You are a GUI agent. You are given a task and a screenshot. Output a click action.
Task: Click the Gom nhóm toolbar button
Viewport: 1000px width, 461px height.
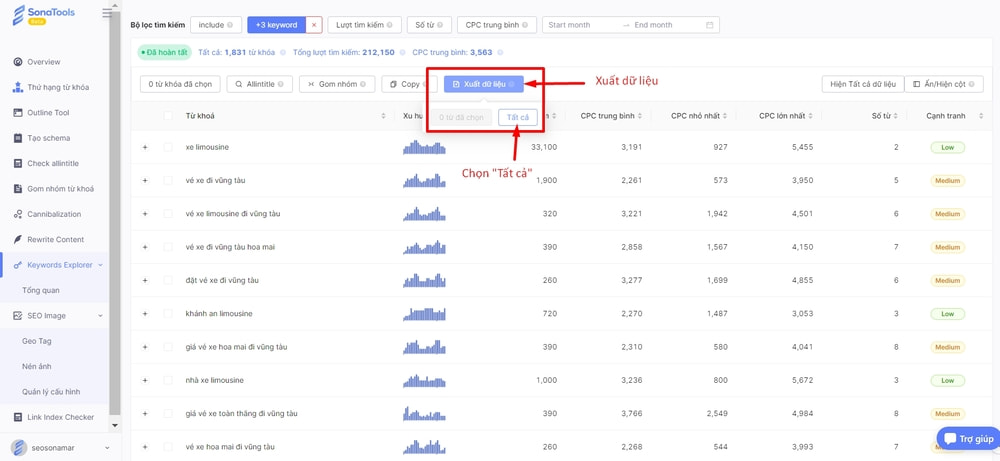coord(337,84)
